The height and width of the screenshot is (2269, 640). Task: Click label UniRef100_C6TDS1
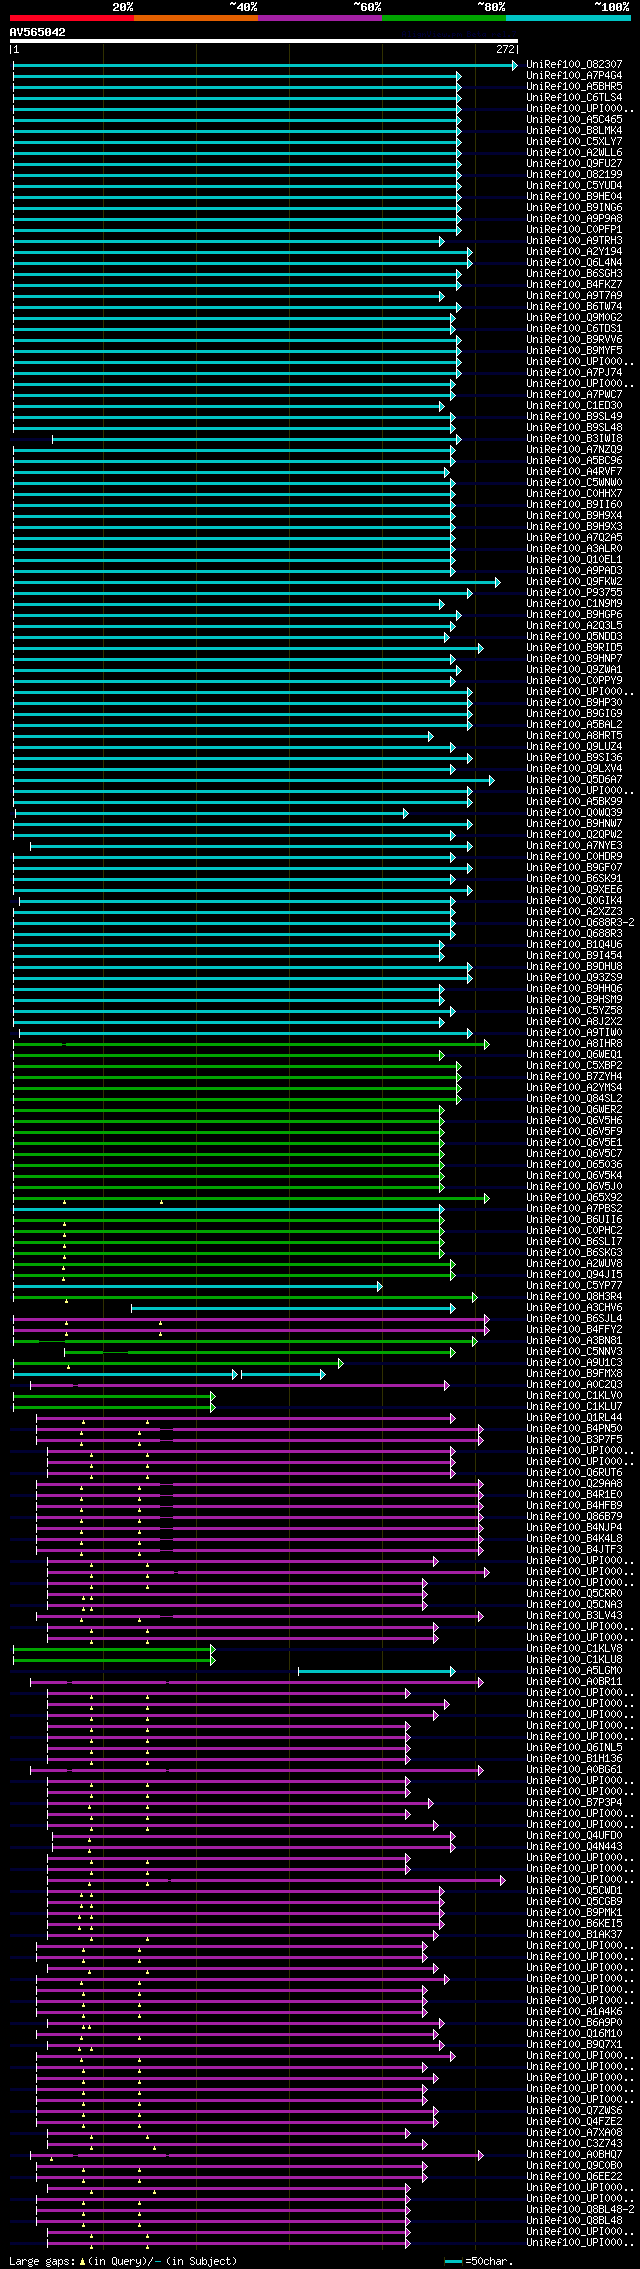(574, 329)
